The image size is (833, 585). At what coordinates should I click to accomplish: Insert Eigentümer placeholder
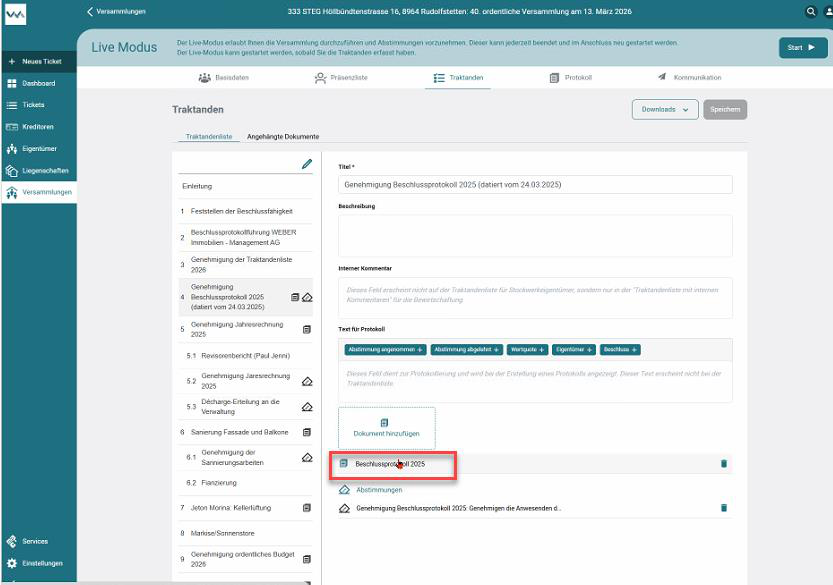(x=574, y=350)
